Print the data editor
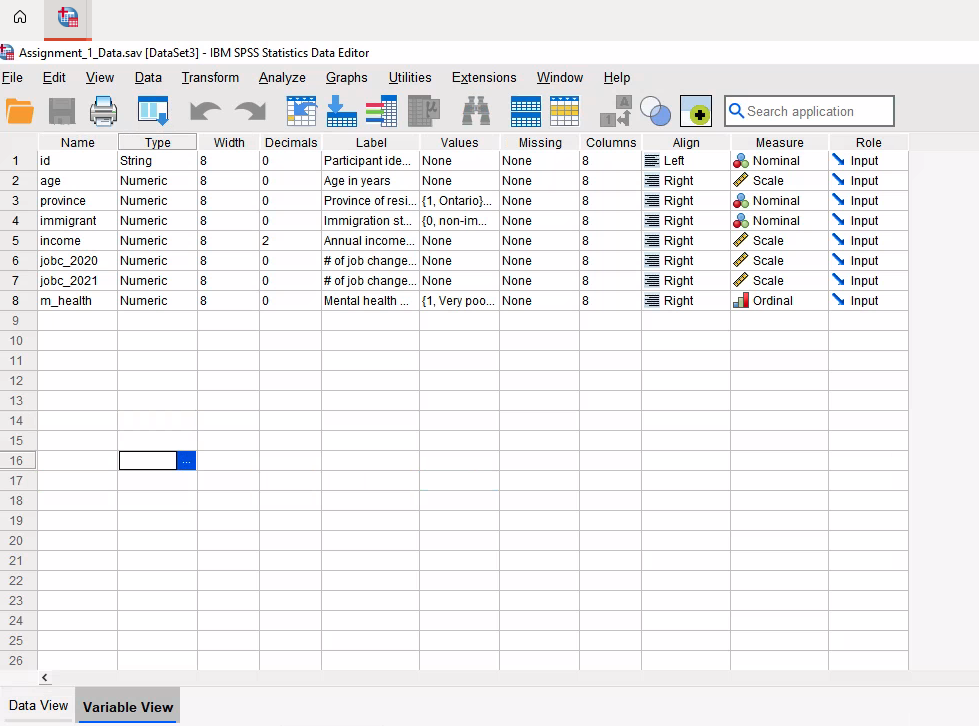The image size is (979, 726). pos(103,111)
